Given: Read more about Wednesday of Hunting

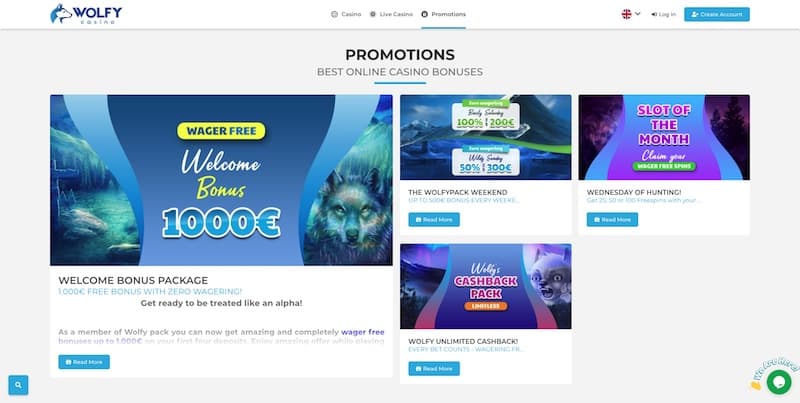Looking at the screenshot, I should point(612,220).
